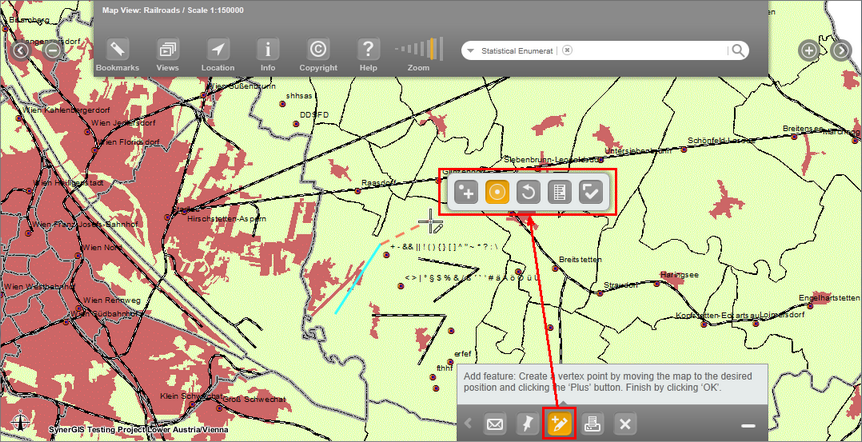Open the send email tool

tap(494, 424)
